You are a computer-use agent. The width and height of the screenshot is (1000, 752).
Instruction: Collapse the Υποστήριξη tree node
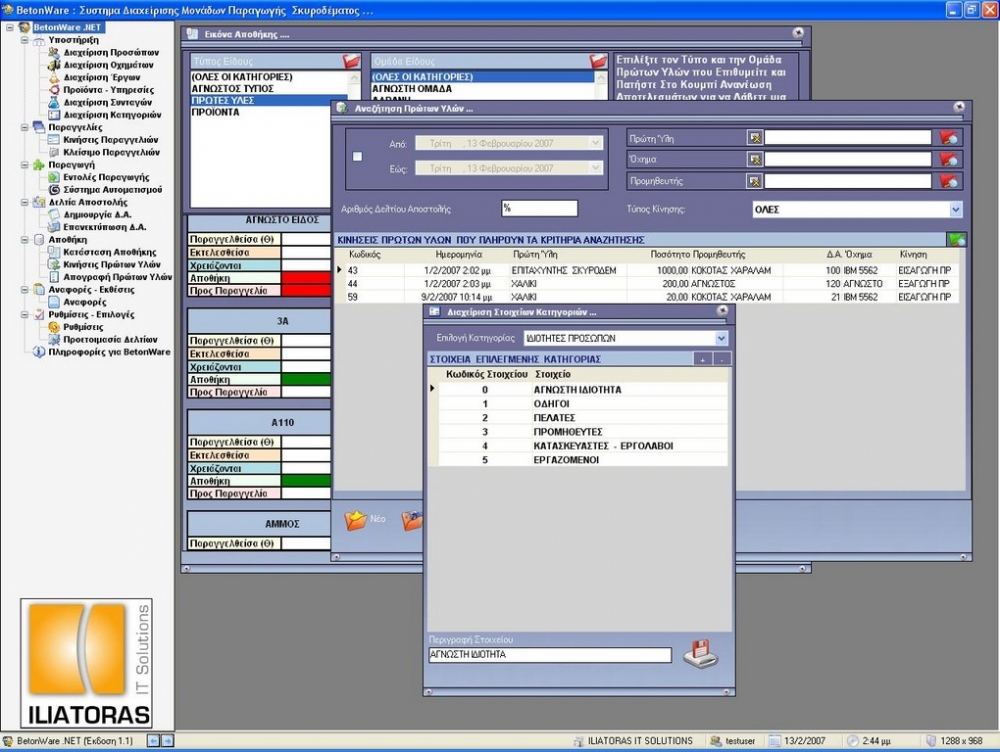coord(25,40)
